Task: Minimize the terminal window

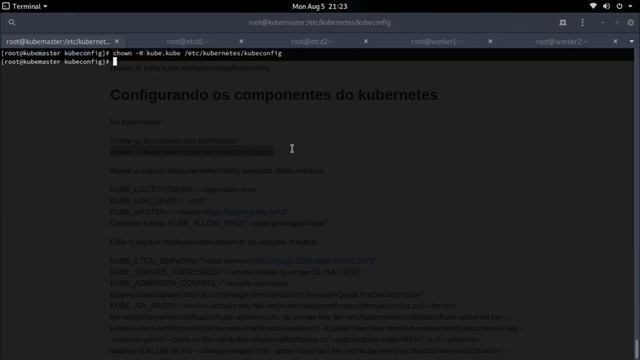Action: (602, 22)
